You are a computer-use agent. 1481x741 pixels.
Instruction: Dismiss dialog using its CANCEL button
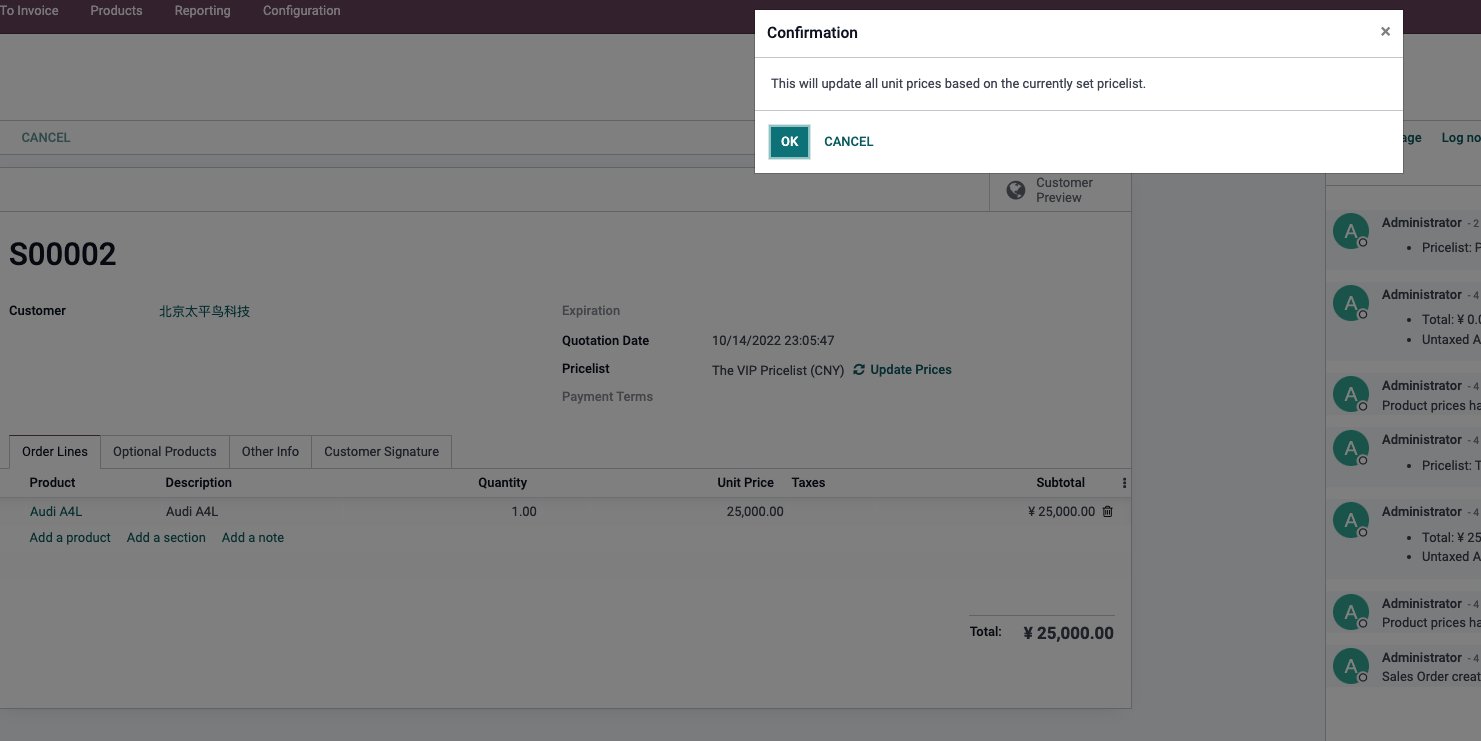pos(849,142)
